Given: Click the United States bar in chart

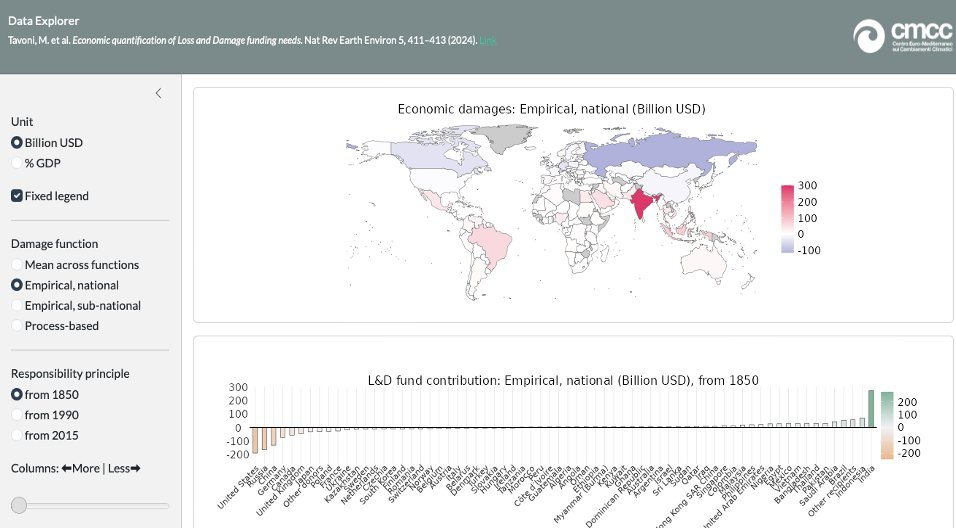Looking at the screenshot, I should (255, 440).
